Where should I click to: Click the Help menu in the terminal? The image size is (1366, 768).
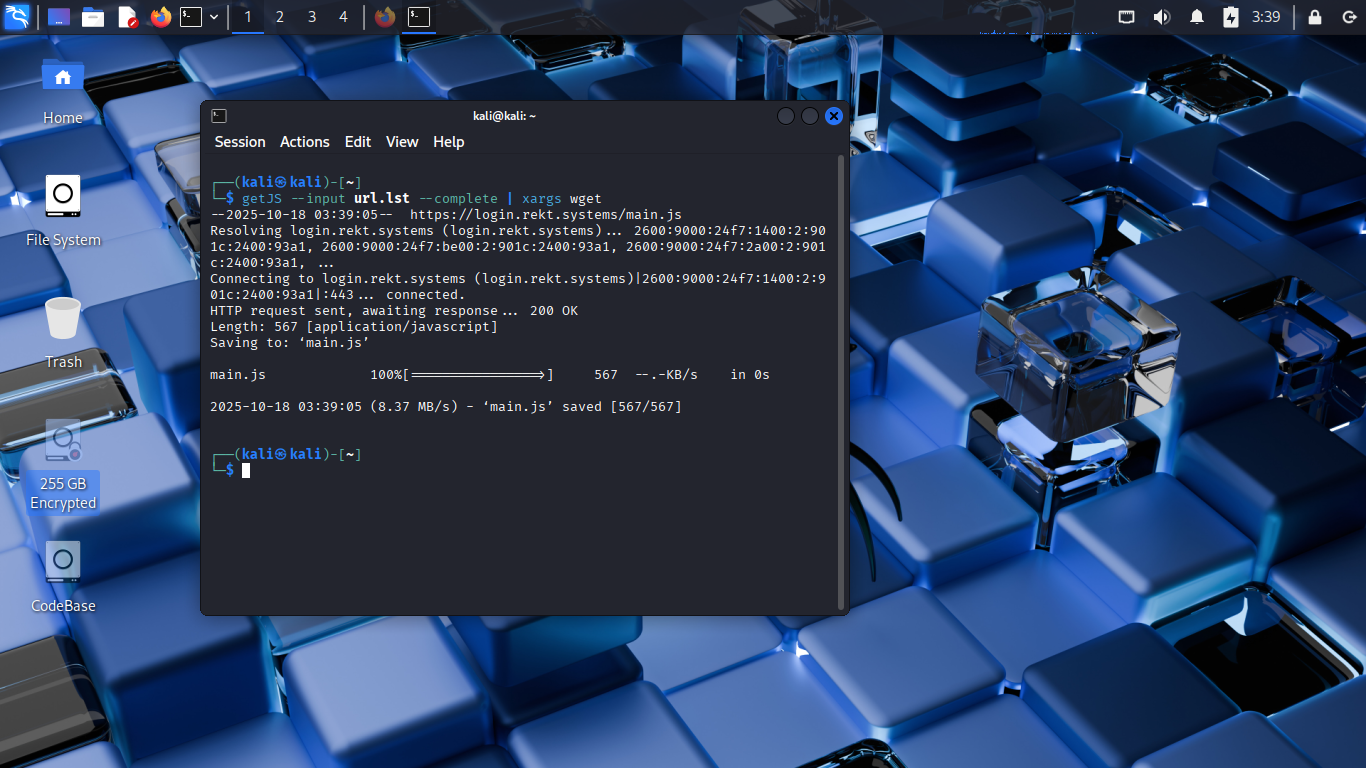tap(448, 142)
